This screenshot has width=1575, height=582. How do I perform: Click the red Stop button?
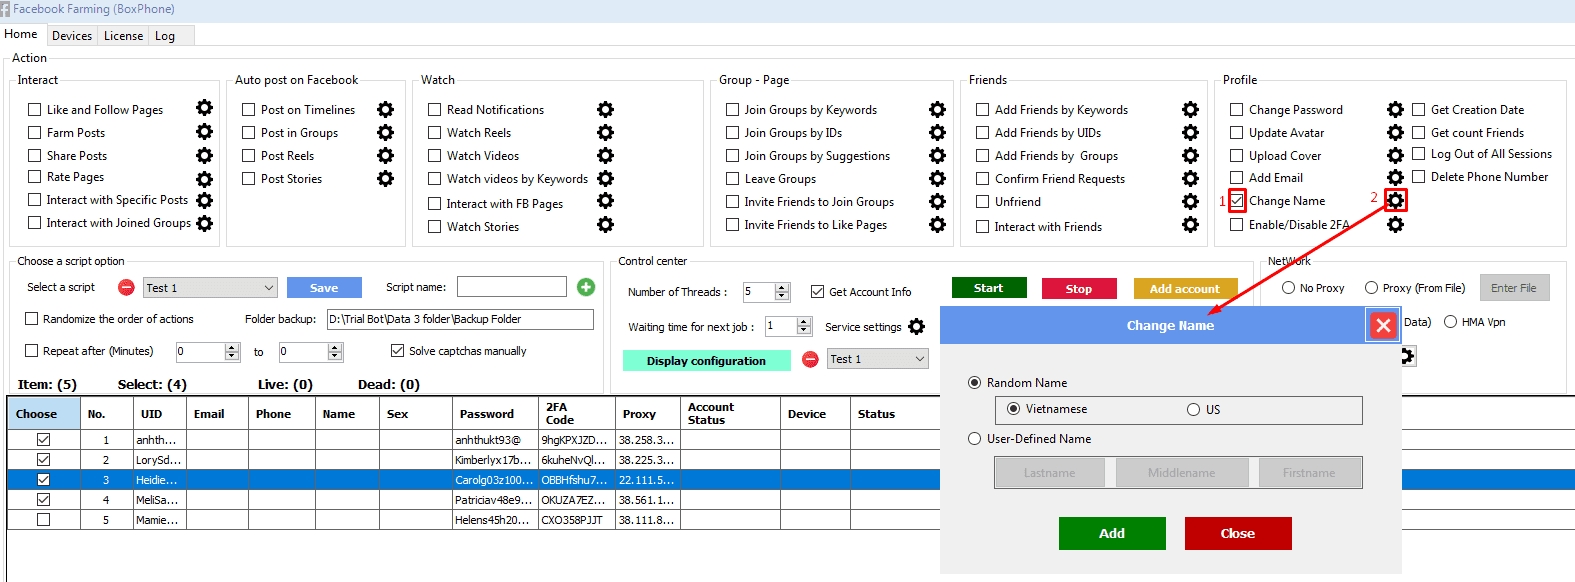[x=1079, y=288]
